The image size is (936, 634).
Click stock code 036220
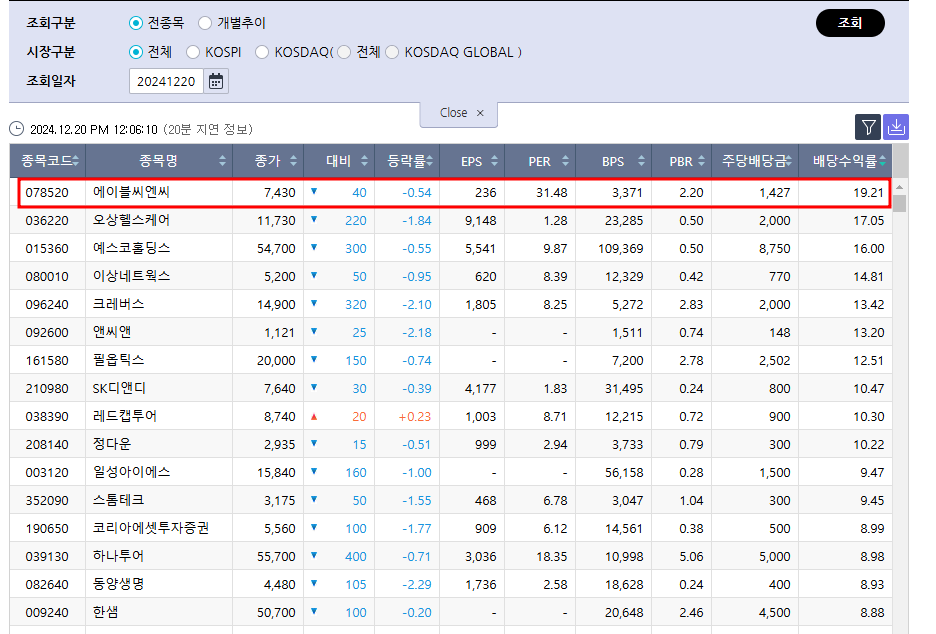pyautogui.click(x=47, y=221)
